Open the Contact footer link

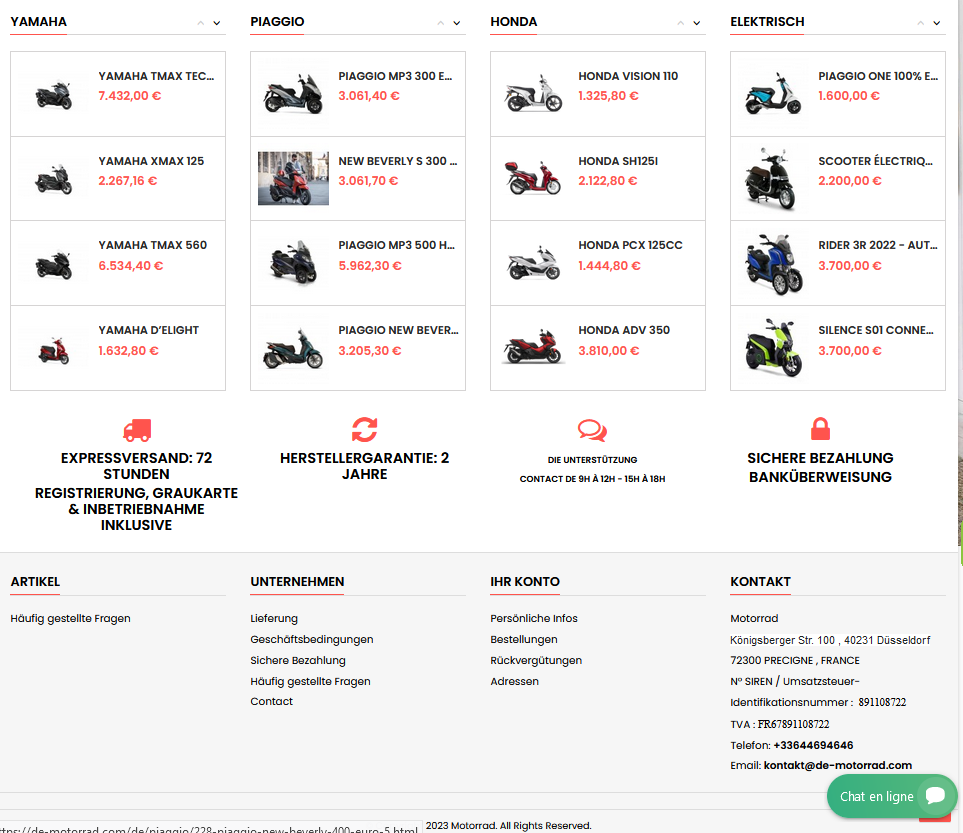pyautogui.click(x=271, y=702)
